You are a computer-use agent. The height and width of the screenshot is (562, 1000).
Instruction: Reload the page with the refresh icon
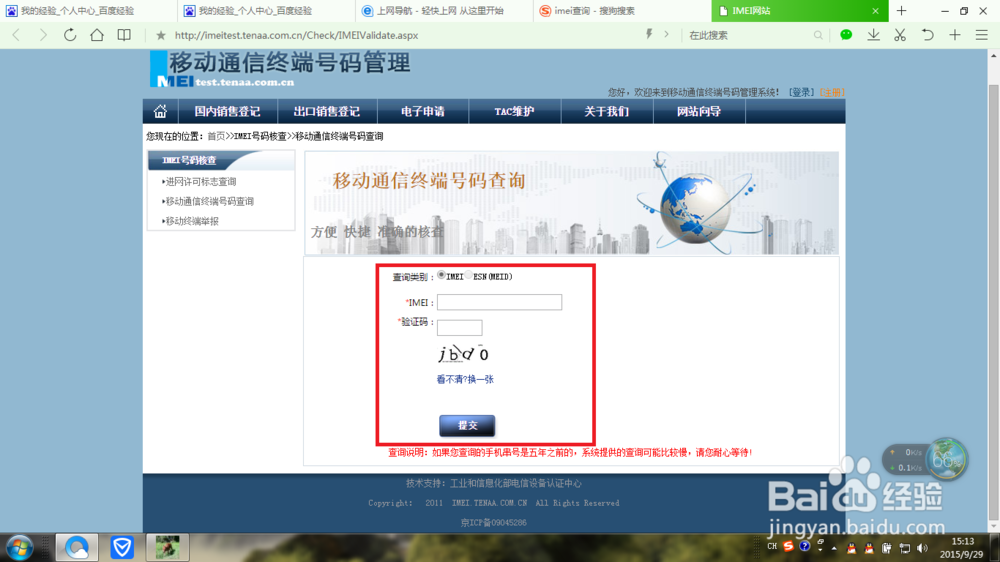pyautogui.click(x=70, y=35)
